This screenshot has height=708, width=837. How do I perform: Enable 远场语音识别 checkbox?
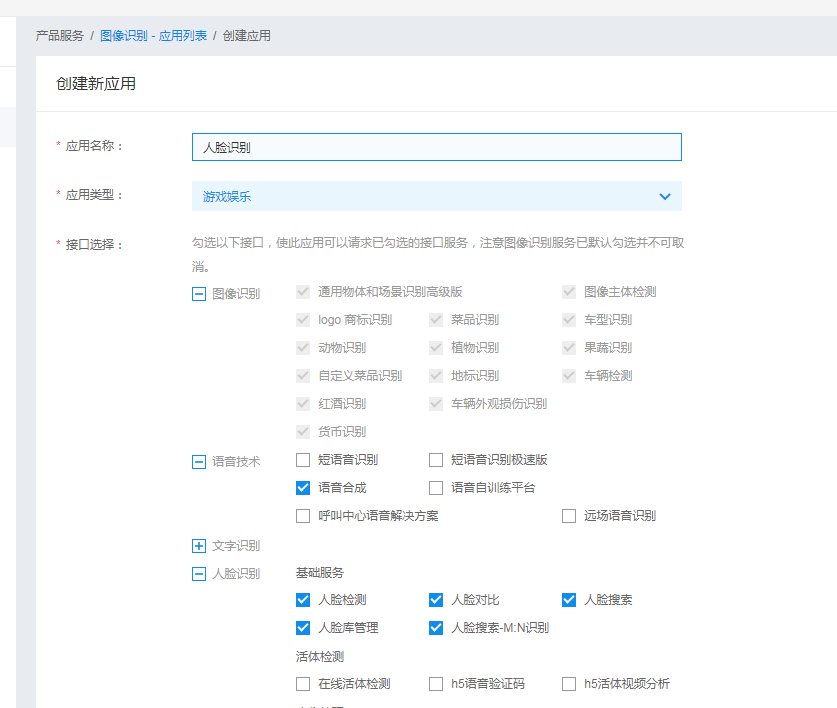(568, 516)
